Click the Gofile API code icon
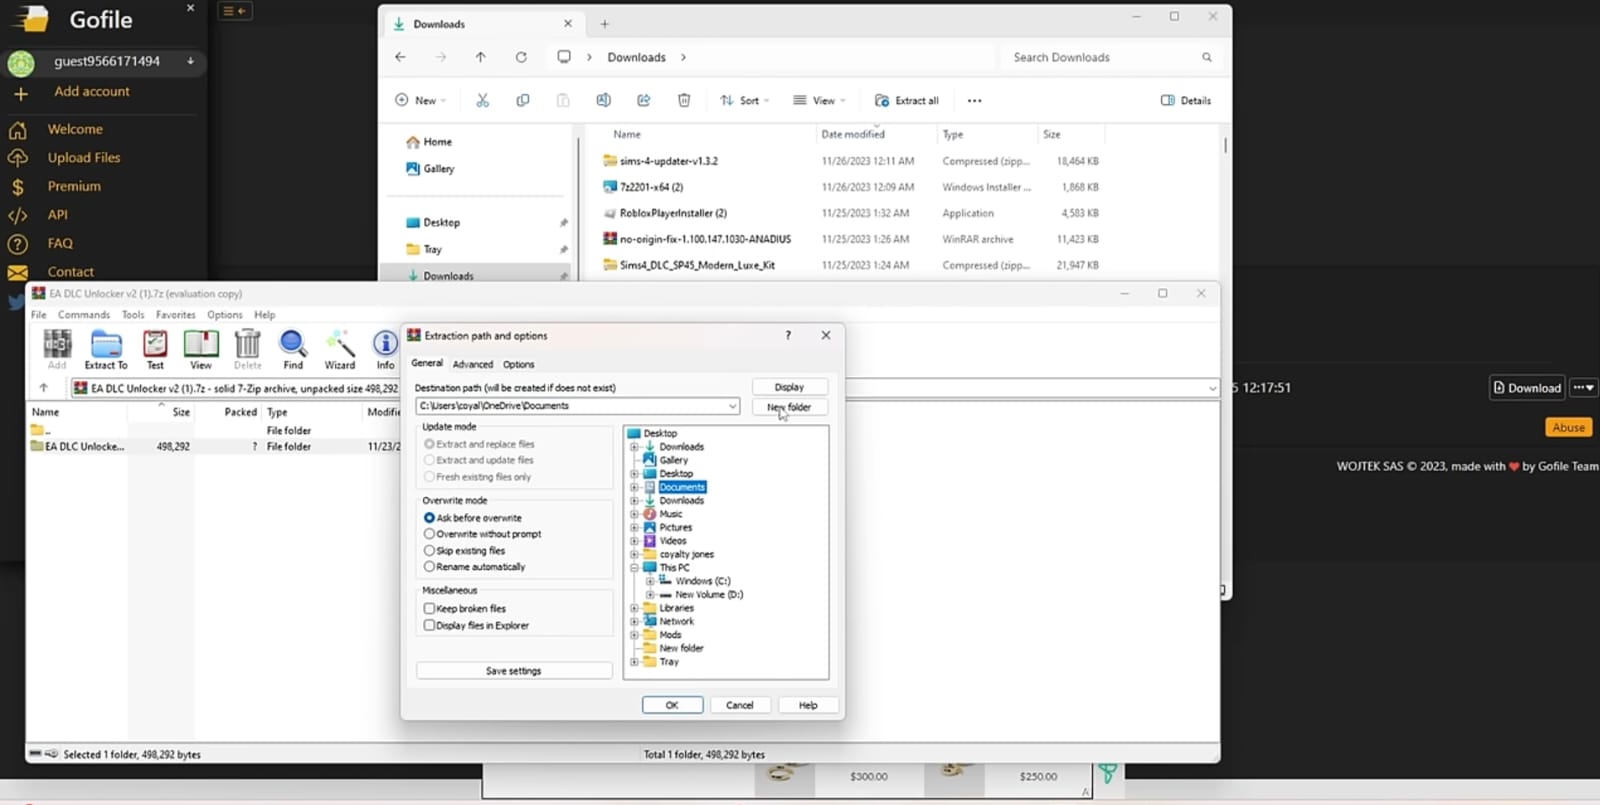 pos(18,215)
